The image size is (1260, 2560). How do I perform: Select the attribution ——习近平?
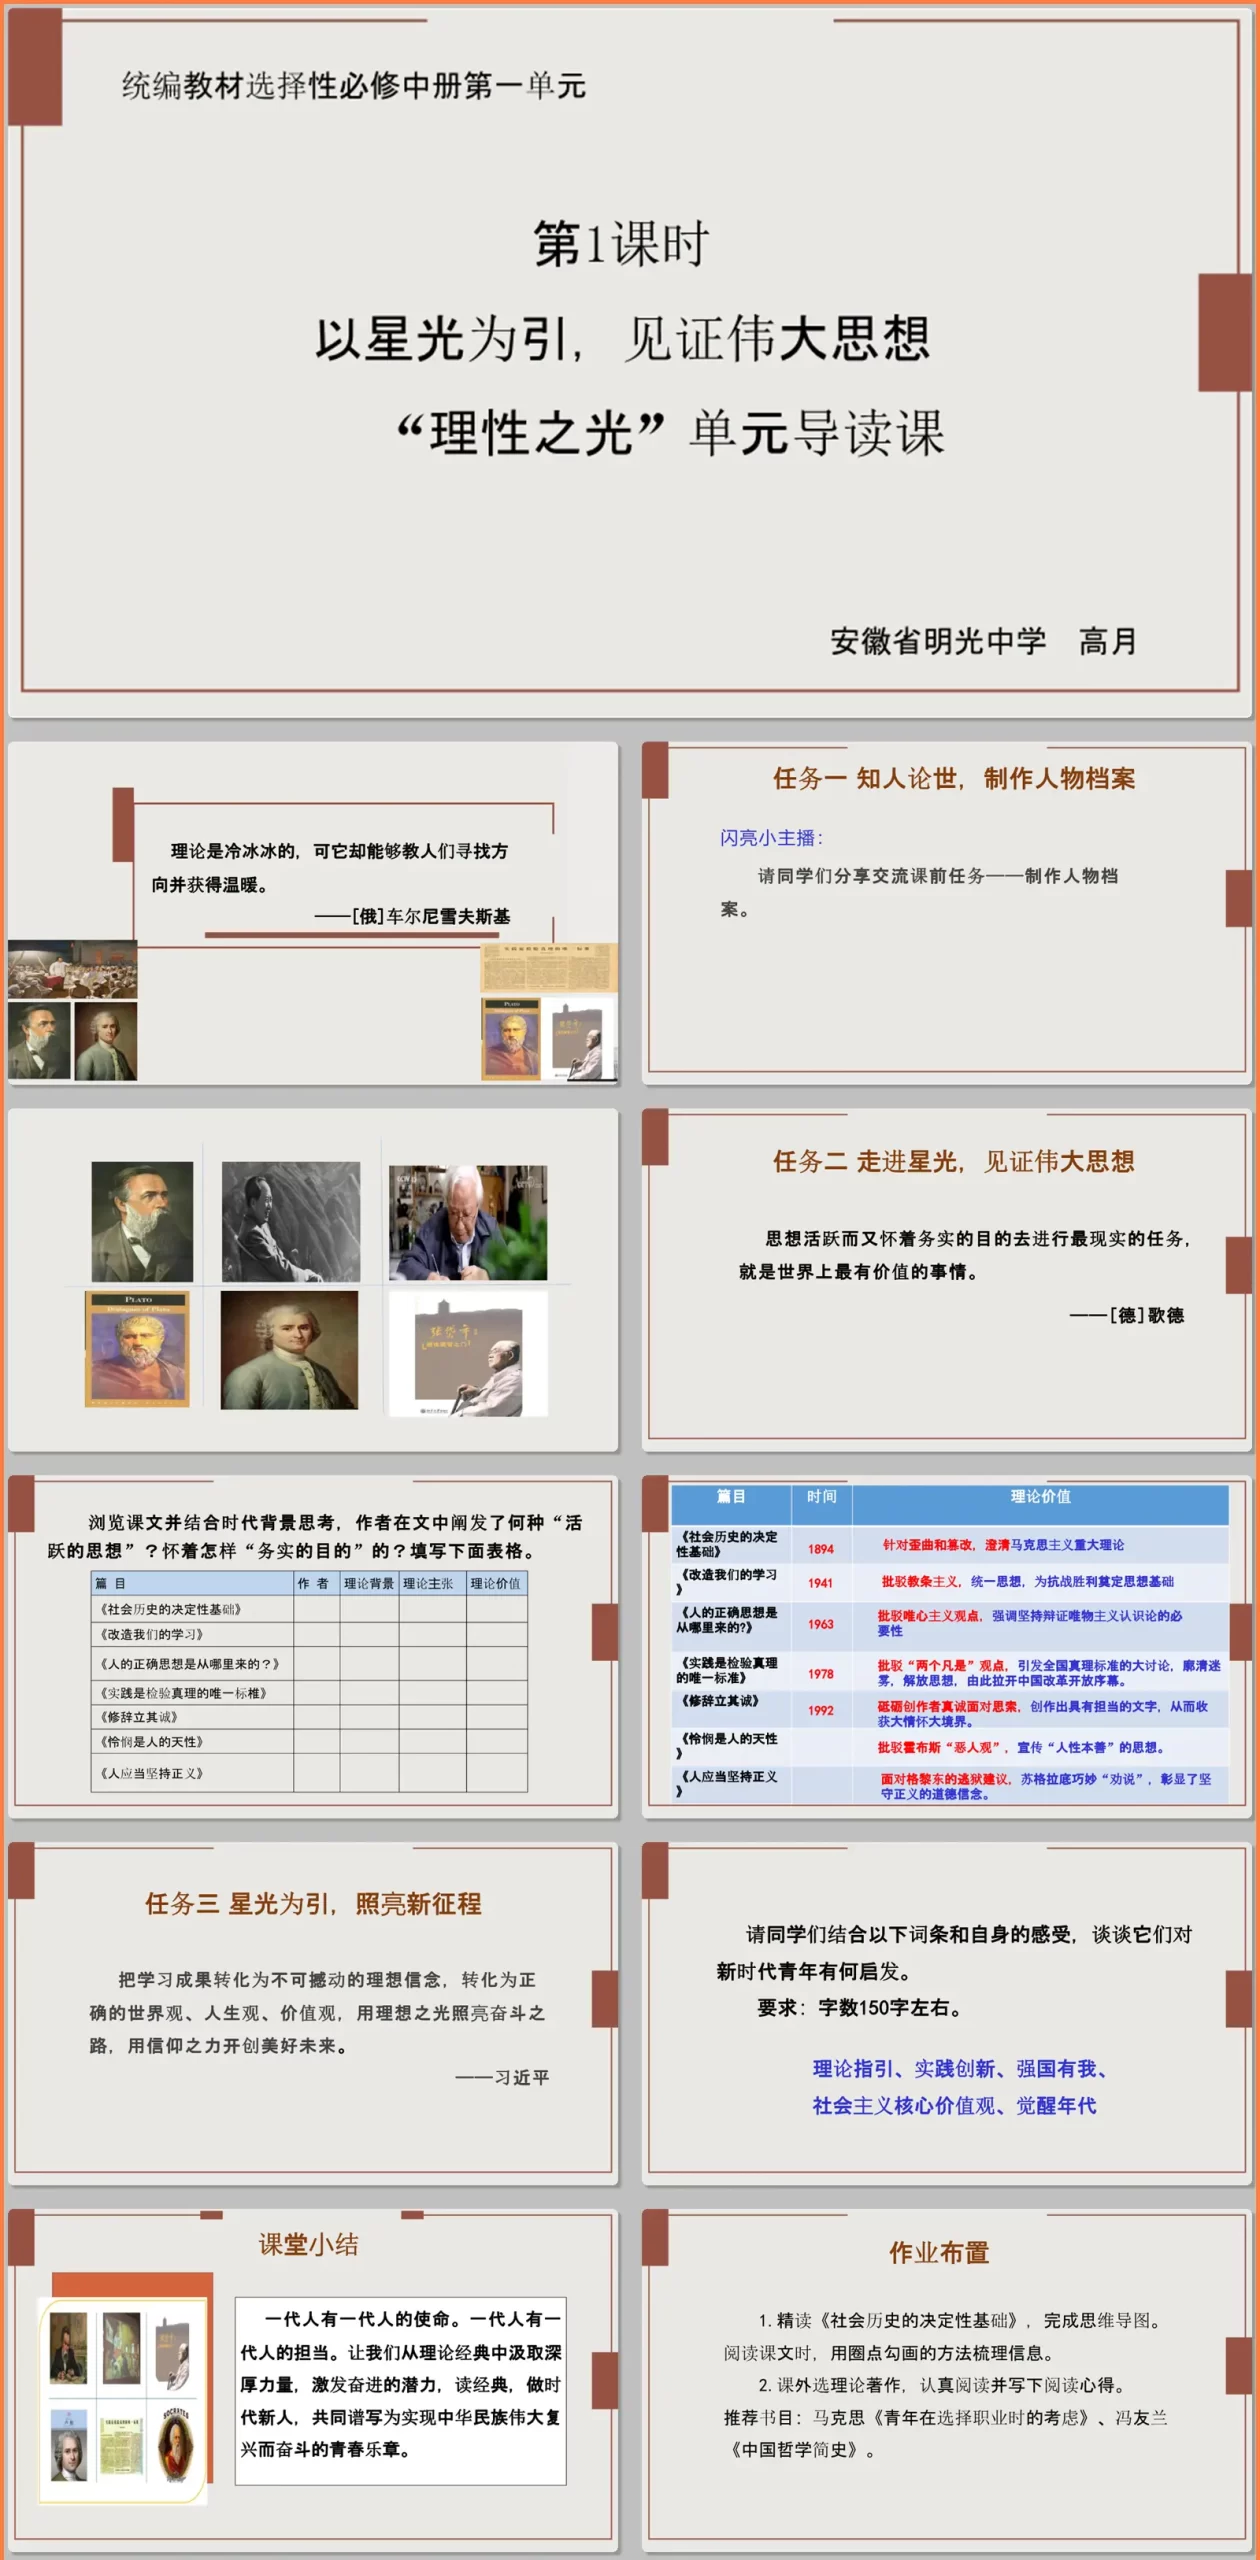(502, 2077)
